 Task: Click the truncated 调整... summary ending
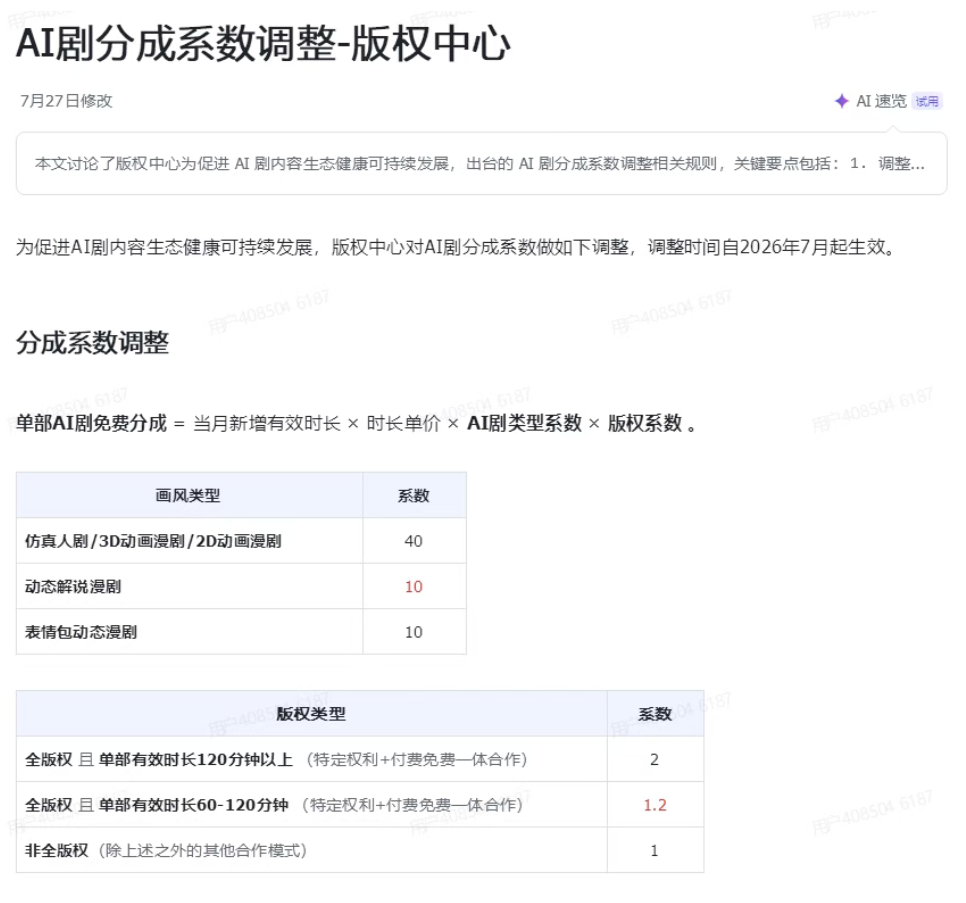[x=901, y=164]
